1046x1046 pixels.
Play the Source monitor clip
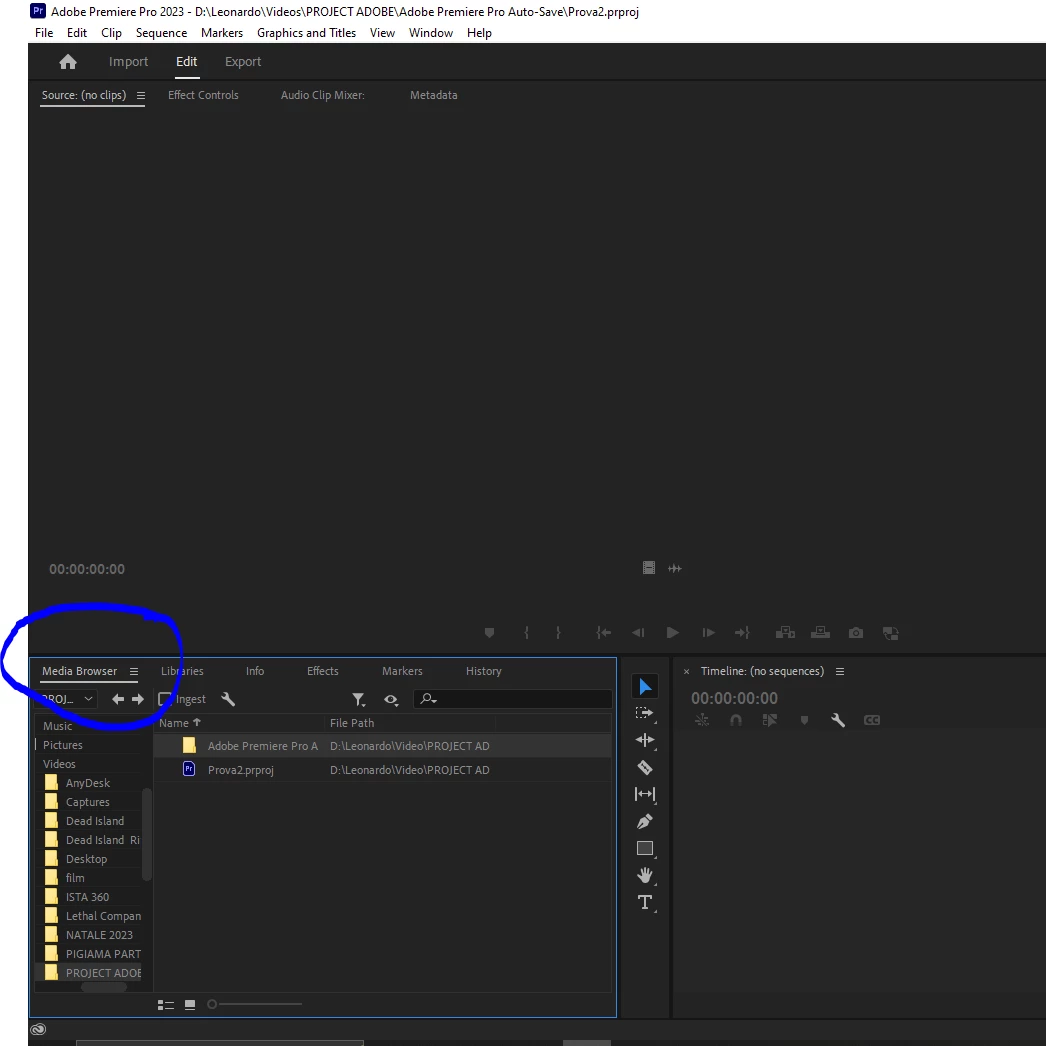pos(672,632)
